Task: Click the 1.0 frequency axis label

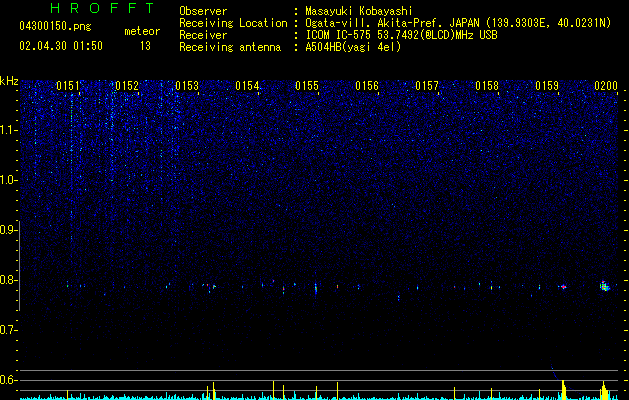Action: pyautogui.click(x=8, y=180)
